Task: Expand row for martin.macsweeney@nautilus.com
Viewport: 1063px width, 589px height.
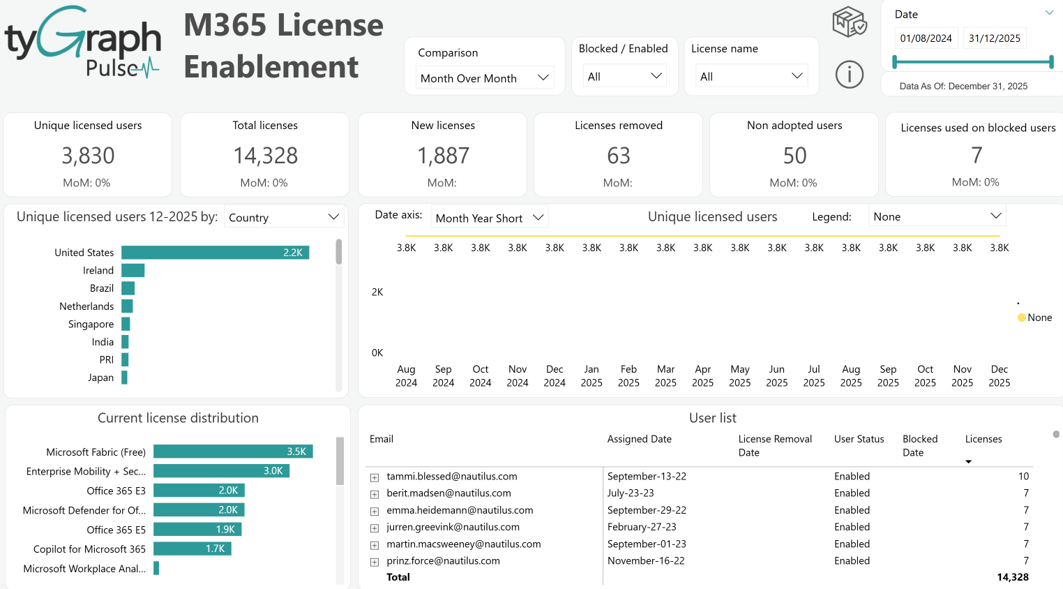Action: [x=374, y=545]
